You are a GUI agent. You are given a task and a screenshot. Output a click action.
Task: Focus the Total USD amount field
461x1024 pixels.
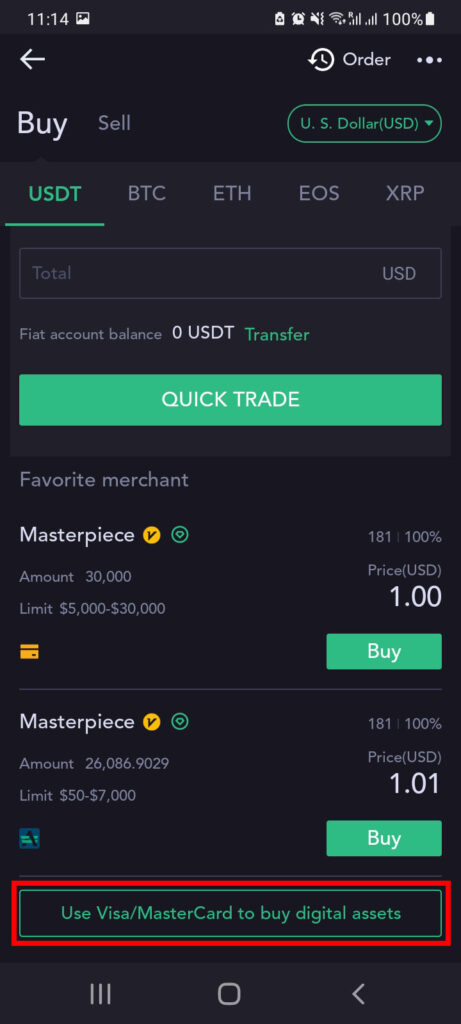(230, 273)
